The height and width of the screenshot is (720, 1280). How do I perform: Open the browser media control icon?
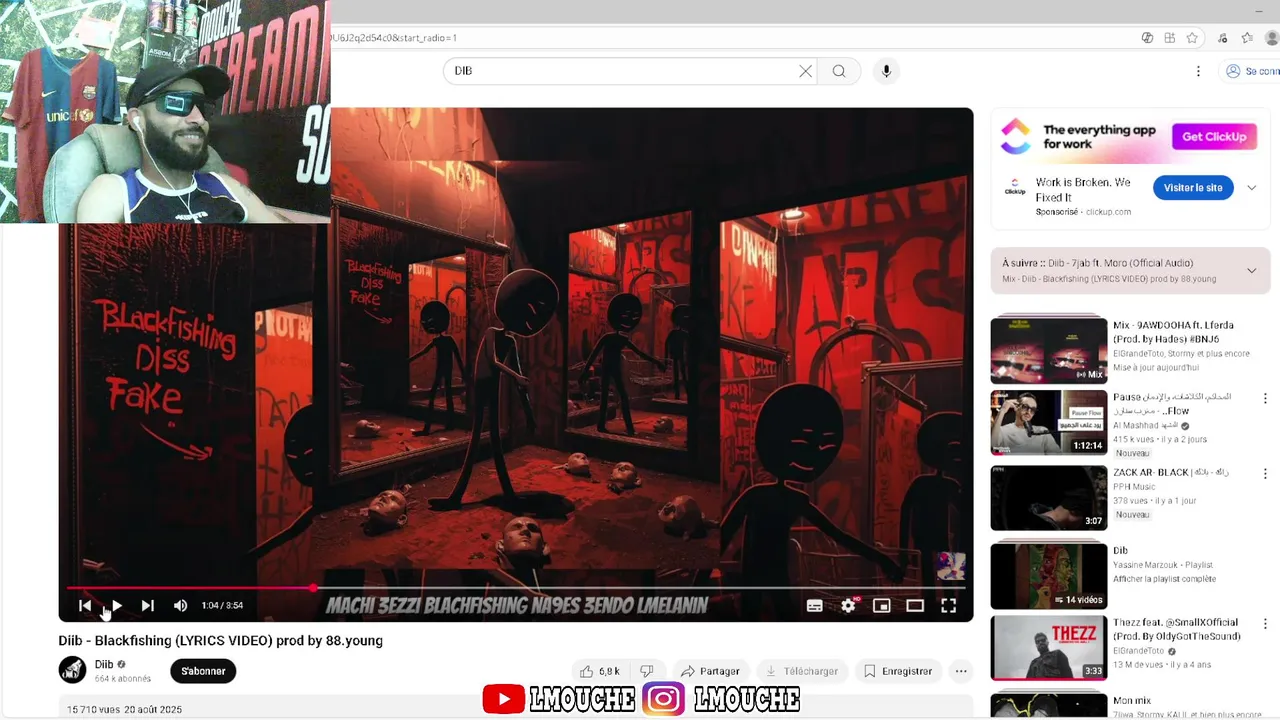click(1222, 38)
